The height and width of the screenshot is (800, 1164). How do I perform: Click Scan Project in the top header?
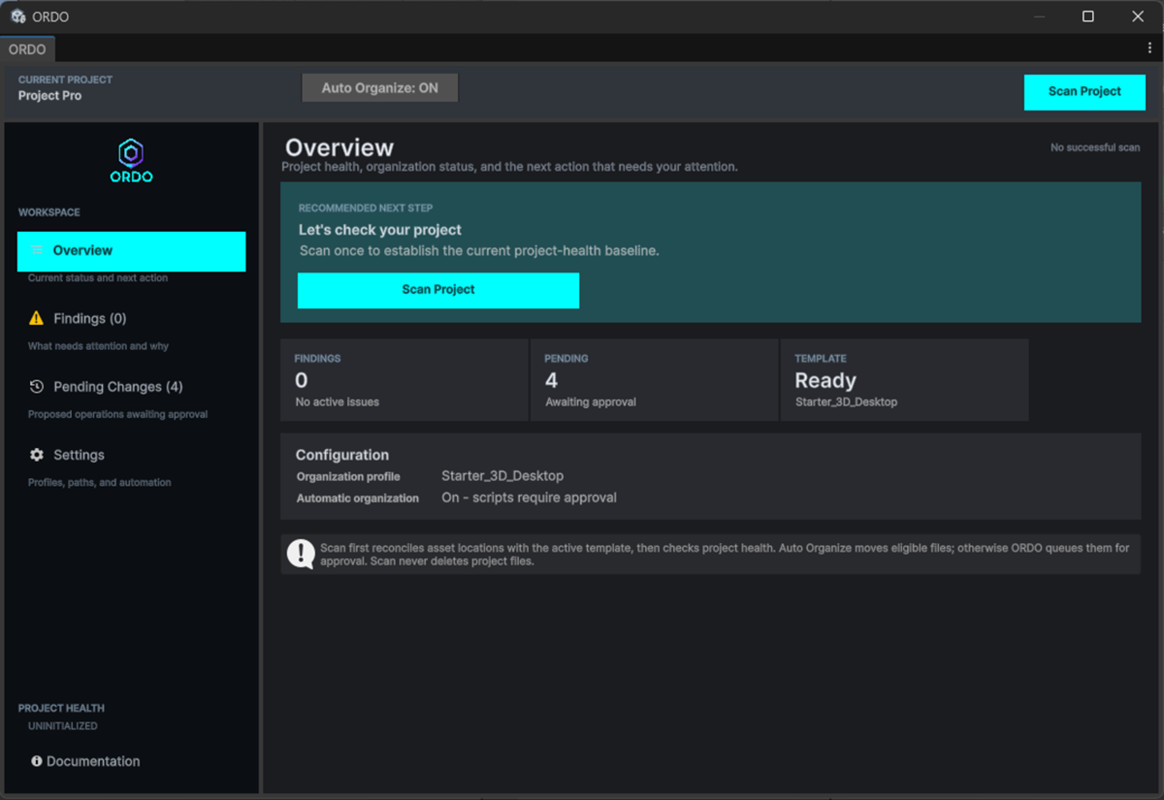tap(1084, 91)
